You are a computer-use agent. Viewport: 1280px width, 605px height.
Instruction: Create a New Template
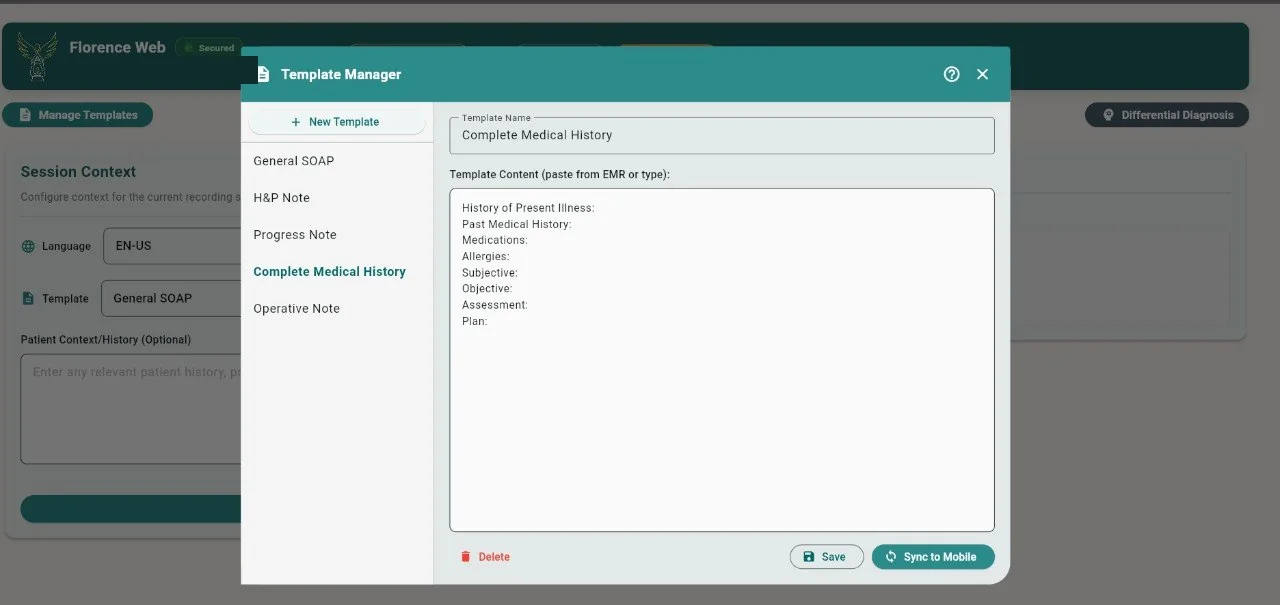pos(336,122)
